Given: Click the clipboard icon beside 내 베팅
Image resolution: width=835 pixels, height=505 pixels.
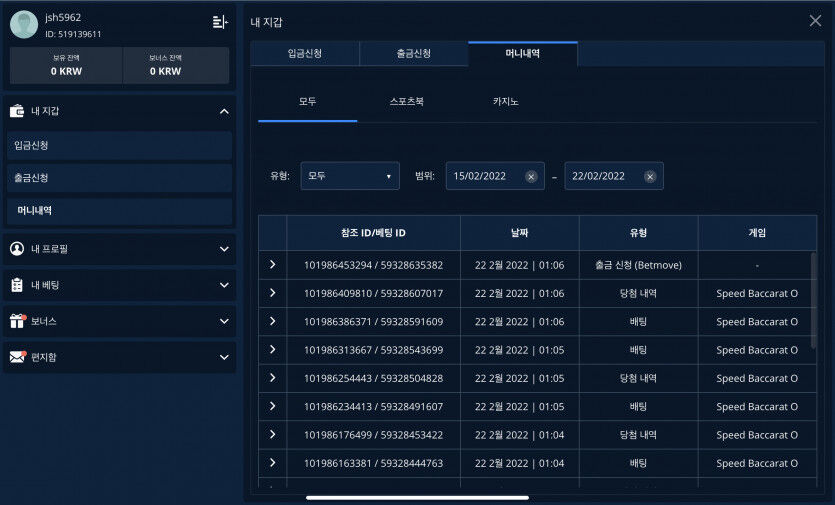Looking at the screenshot, I should click(x=17, y=285).
